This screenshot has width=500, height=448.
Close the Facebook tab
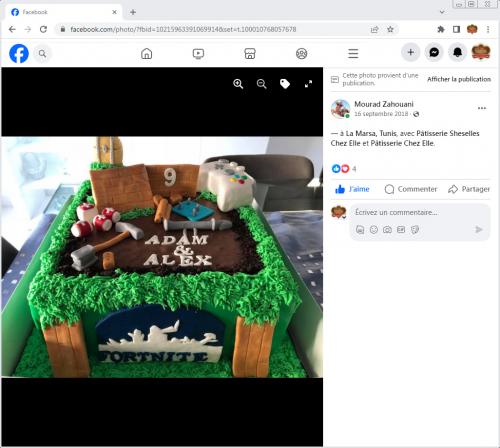[114, 12]
